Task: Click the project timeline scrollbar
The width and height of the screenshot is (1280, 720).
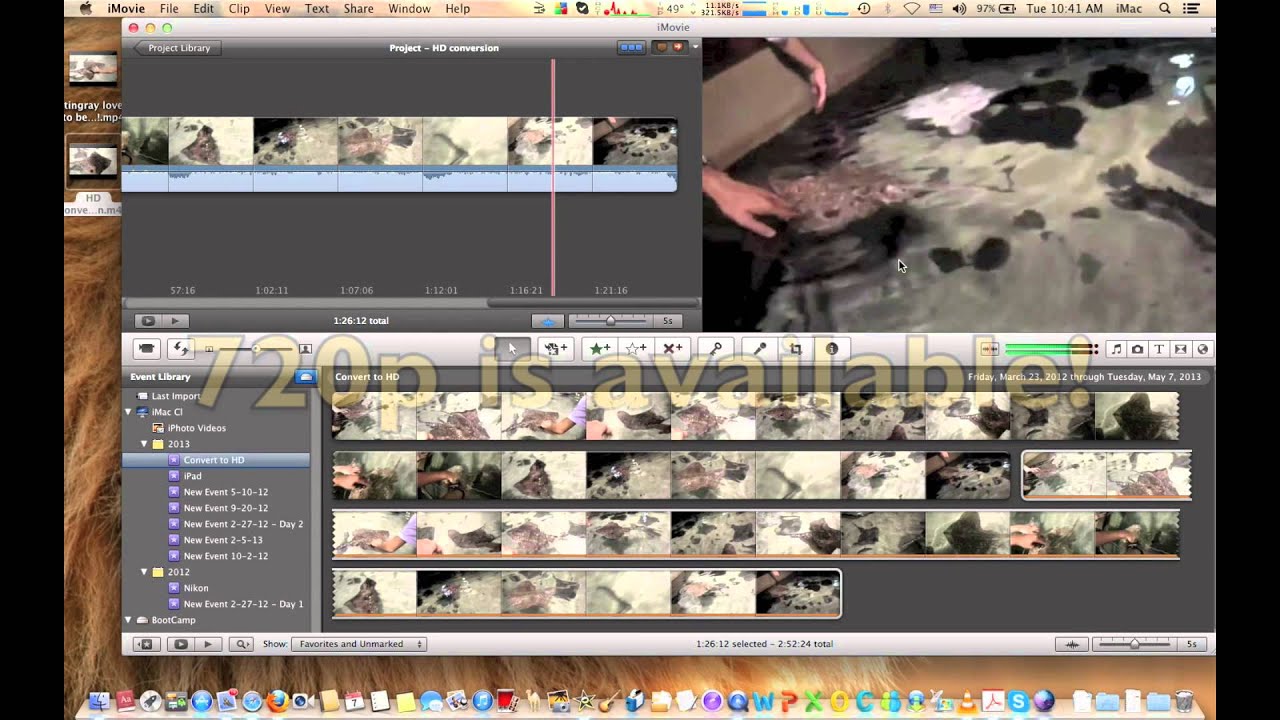Action: point(592,303)
